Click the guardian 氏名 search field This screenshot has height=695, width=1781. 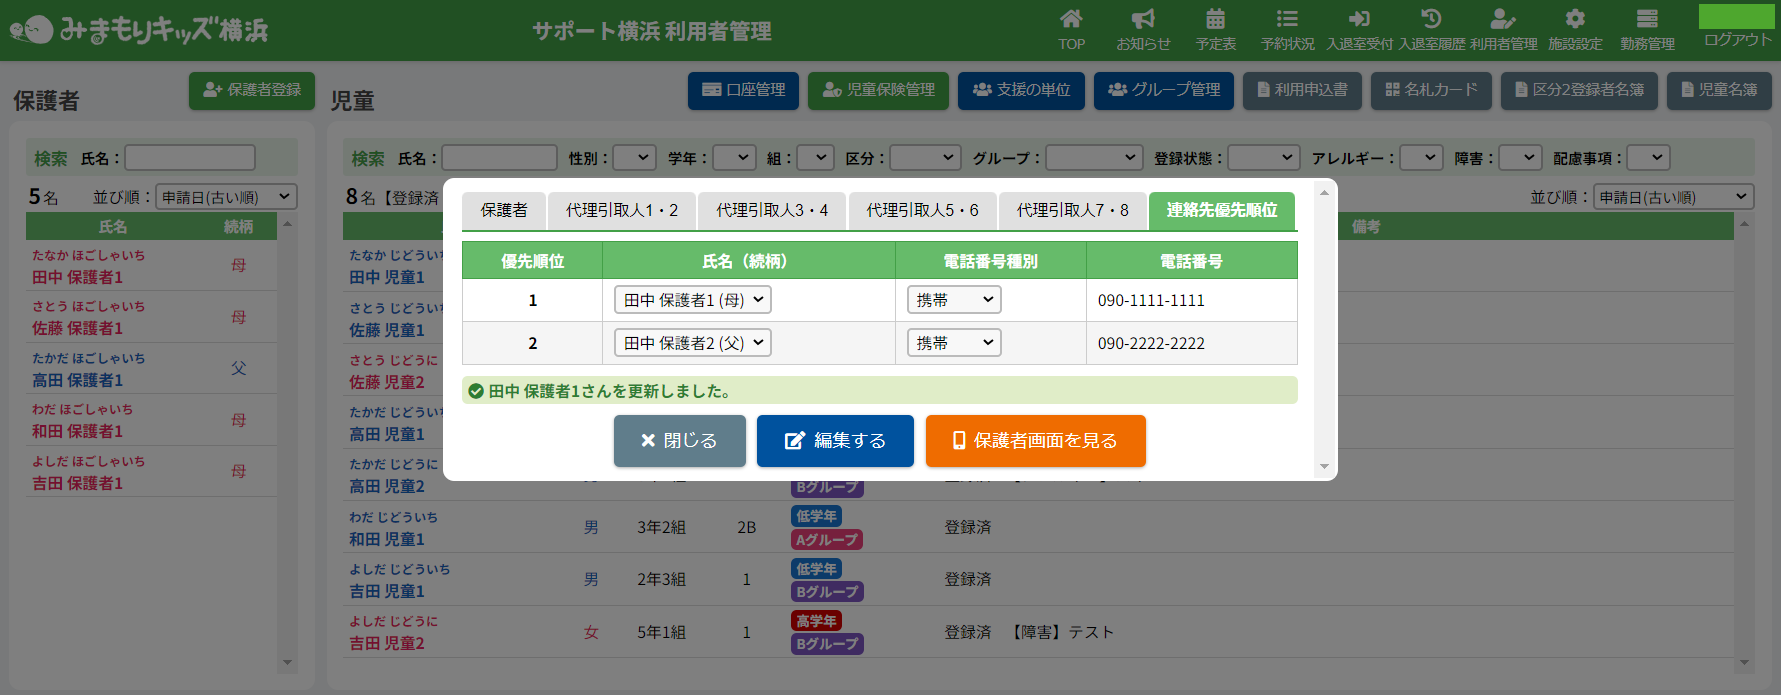click(190, 158)
